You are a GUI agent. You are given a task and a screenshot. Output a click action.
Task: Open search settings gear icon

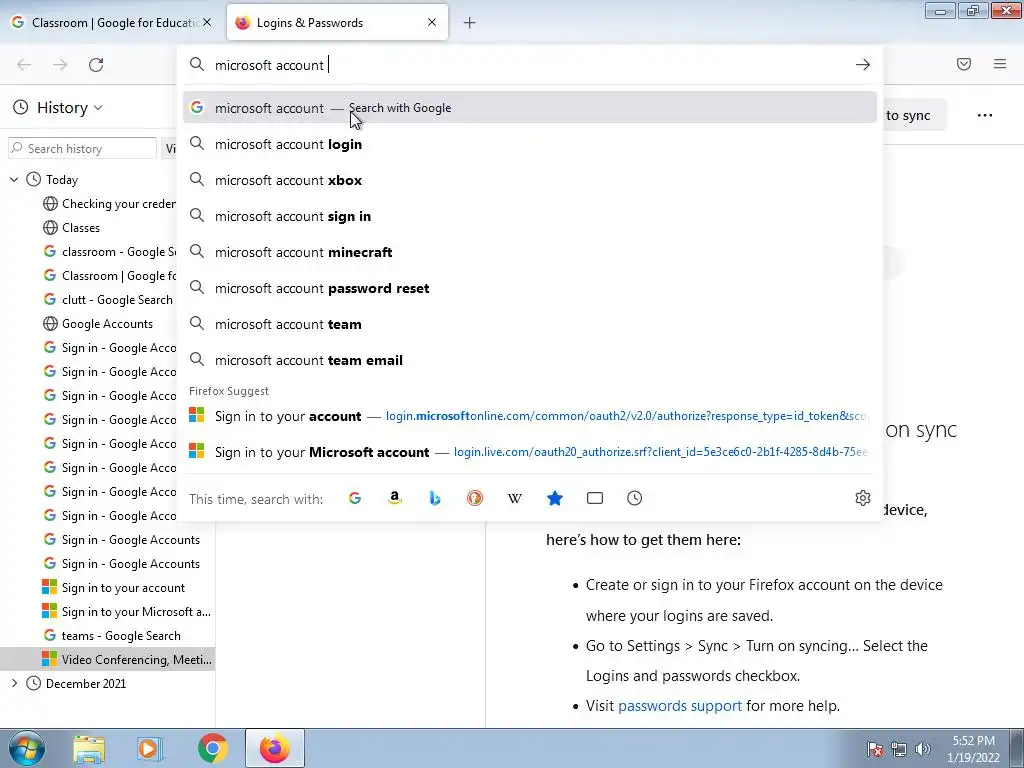coord(863,498)
